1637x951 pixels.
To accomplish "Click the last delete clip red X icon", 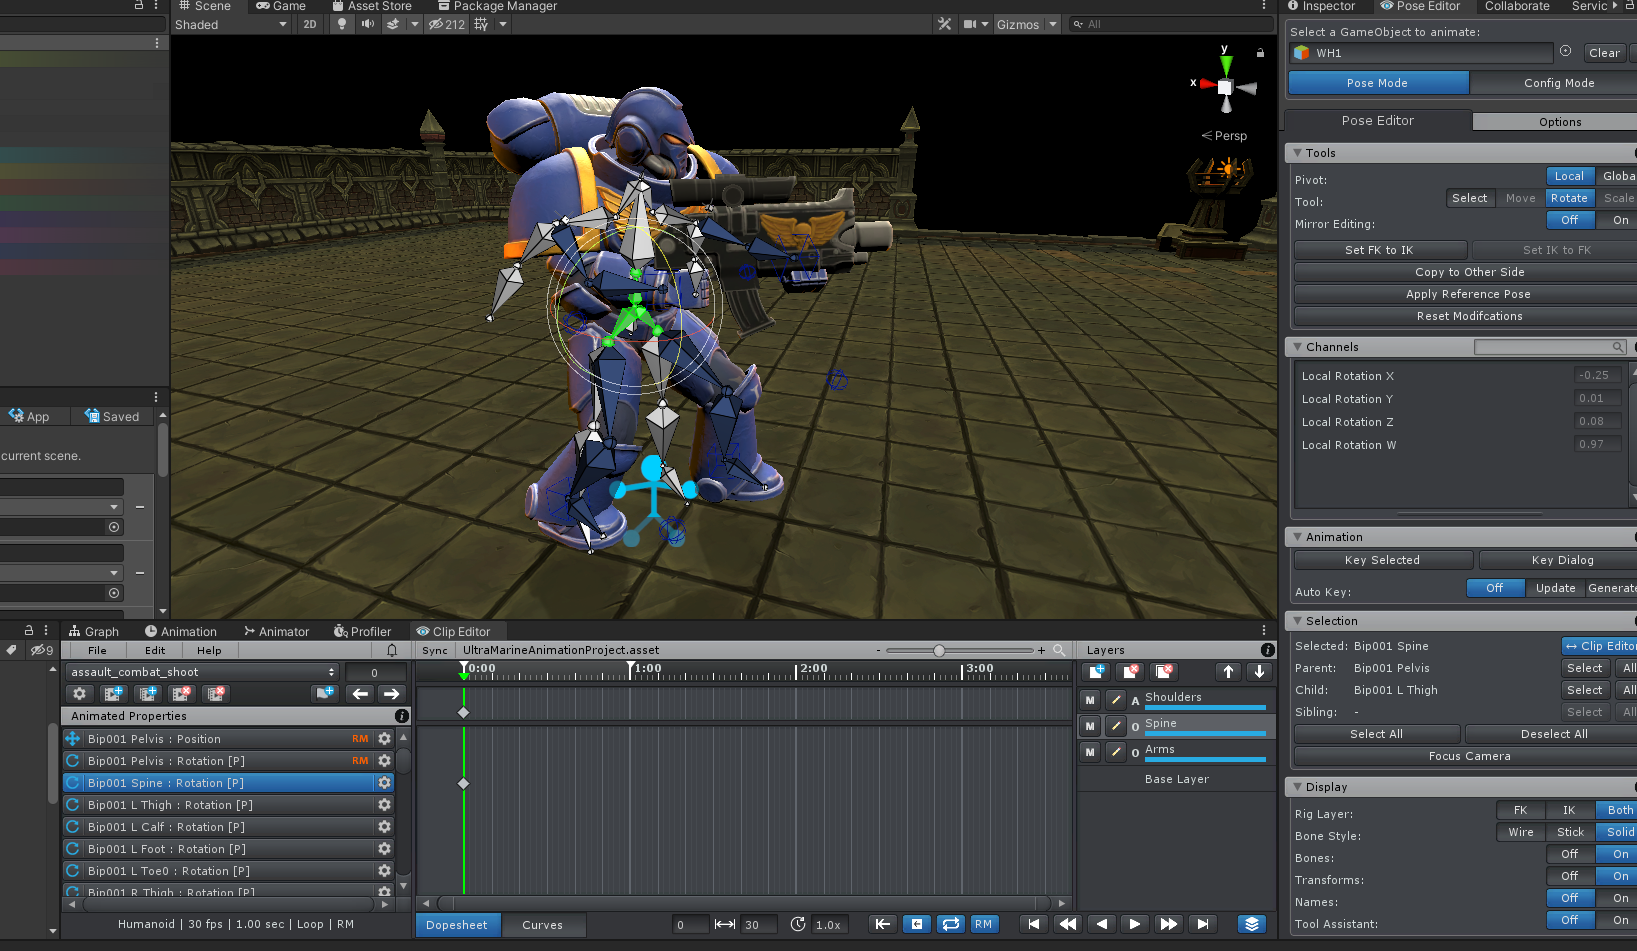I will [215, 694].
